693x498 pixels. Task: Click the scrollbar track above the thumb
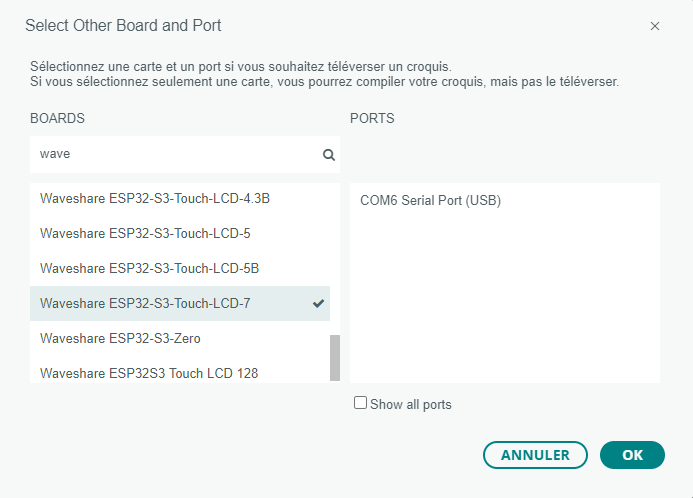tap(335, 259)
